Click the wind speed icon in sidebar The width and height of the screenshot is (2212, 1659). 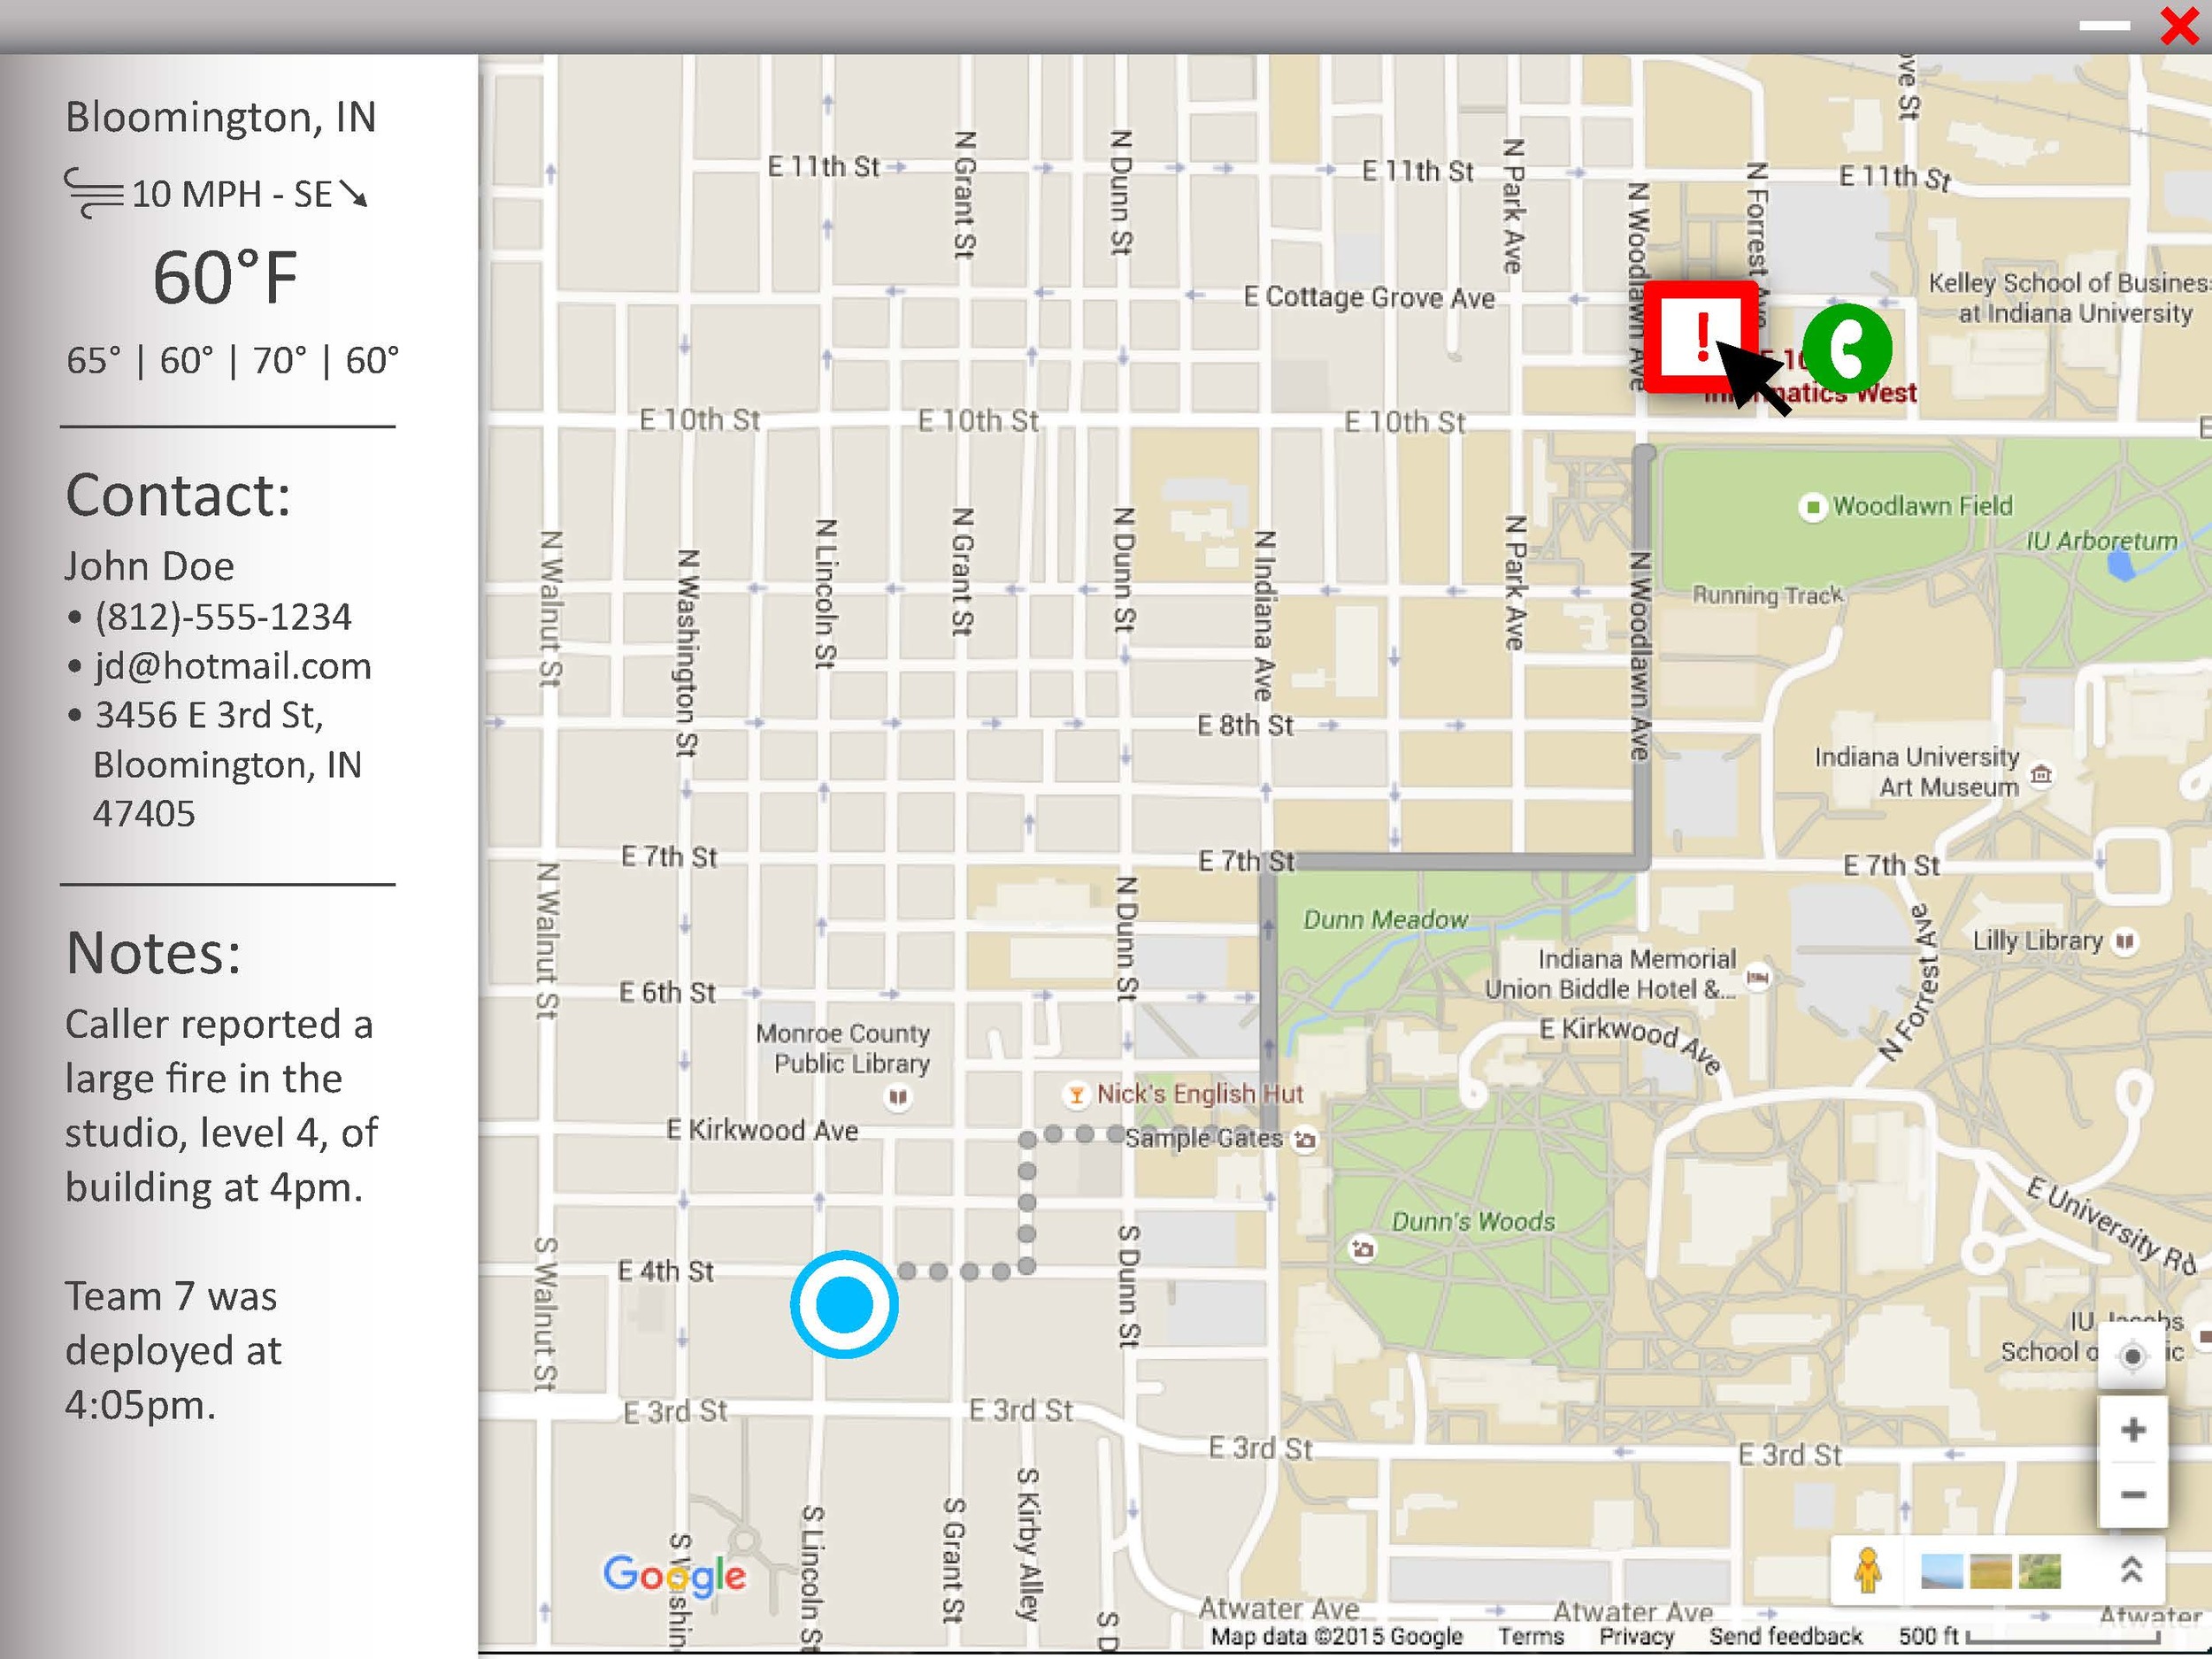point(94,193)
